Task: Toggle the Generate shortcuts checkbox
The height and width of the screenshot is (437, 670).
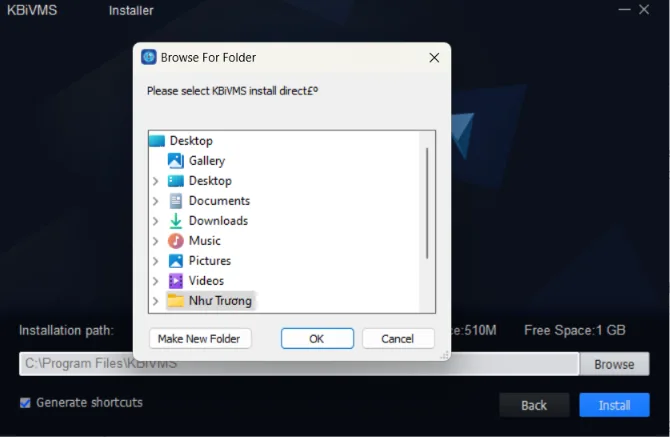Action: [x=25, y=403]
